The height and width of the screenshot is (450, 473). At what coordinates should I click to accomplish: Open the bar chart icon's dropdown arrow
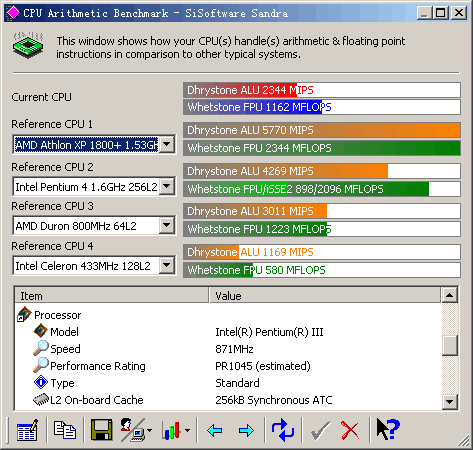(187, 431)
